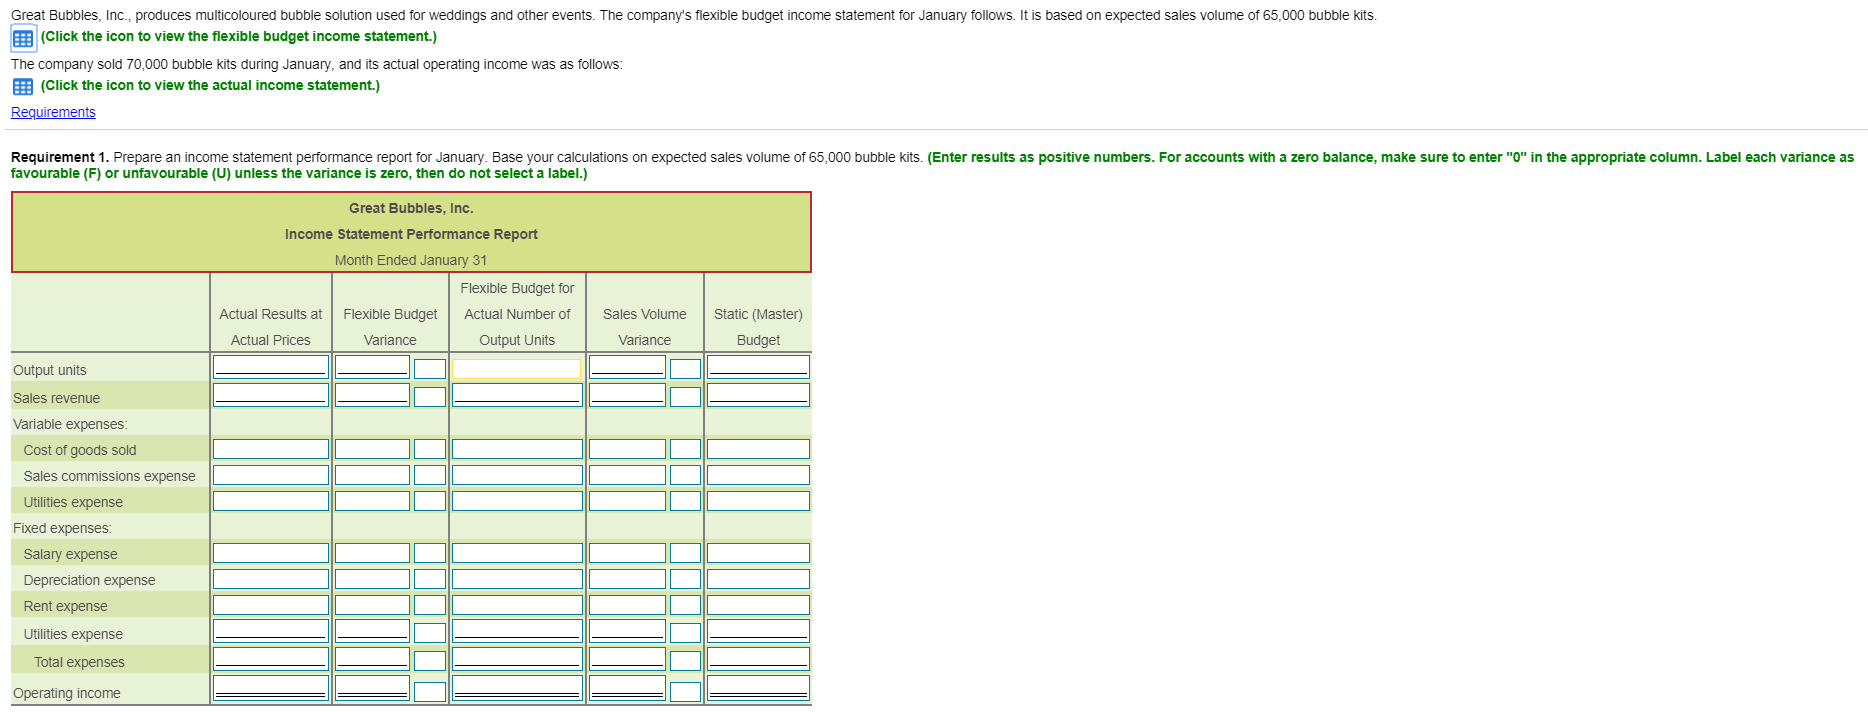1868x715 pixels.
Task: Click fixed Utilities expense Actual Results field
Action: (271, 631)
